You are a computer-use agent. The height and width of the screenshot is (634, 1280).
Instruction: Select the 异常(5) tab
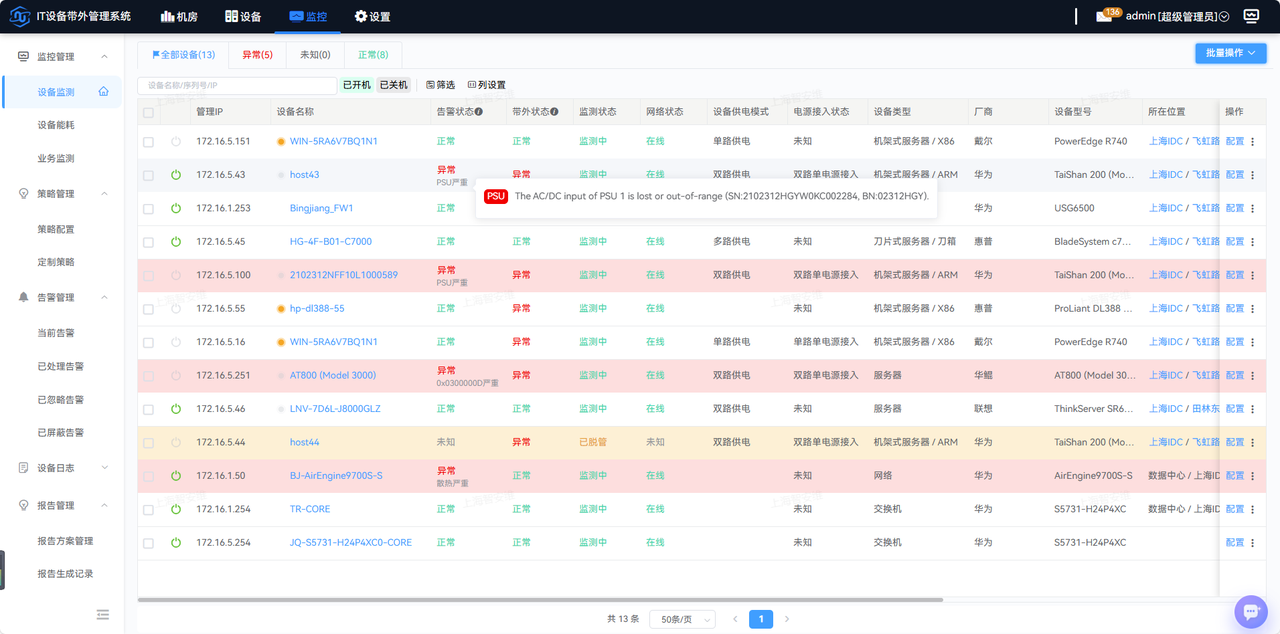[257, 55]
